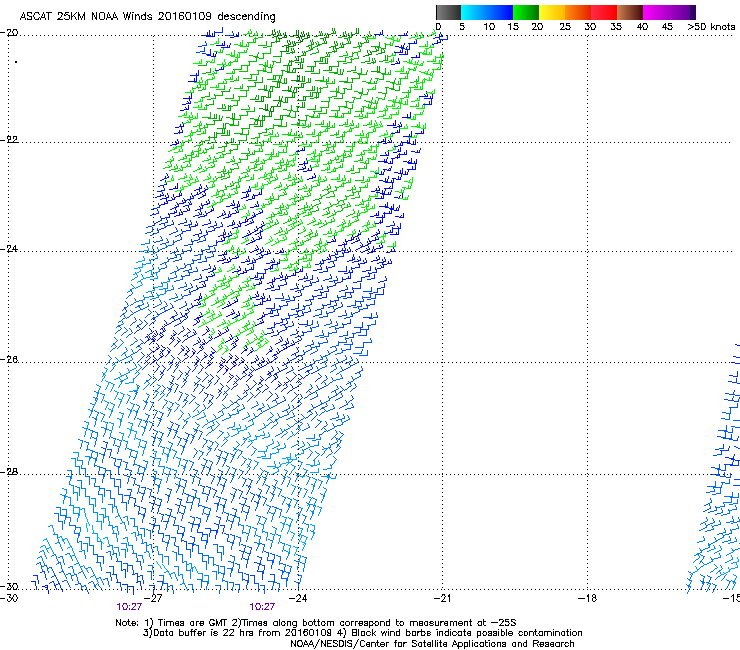This screenshot has width=740, height=650.
Task: Select the cyan 5 knots legend color
Action: point(474,12)
